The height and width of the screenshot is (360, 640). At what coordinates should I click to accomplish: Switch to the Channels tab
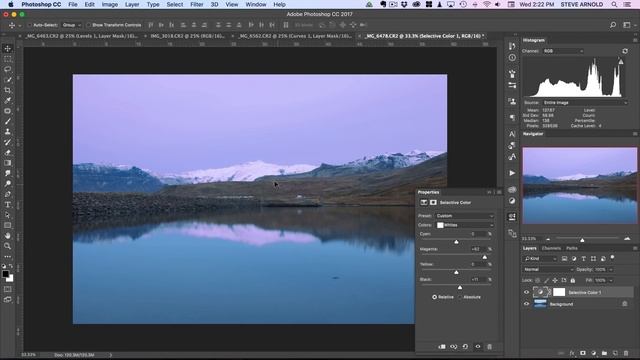[551, 248]
